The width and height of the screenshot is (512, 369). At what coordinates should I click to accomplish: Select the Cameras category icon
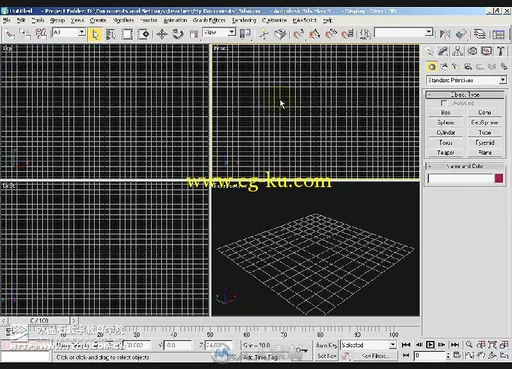tap(468, 67)
